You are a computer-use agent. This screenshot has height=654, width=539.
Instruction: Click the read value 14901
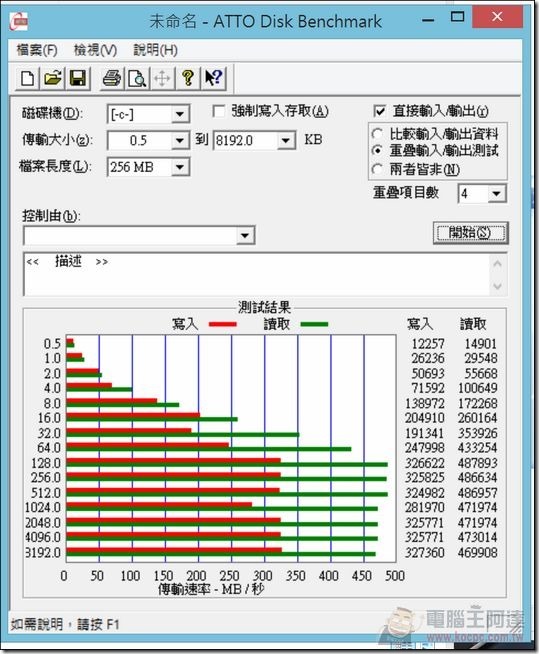[481, 344]
